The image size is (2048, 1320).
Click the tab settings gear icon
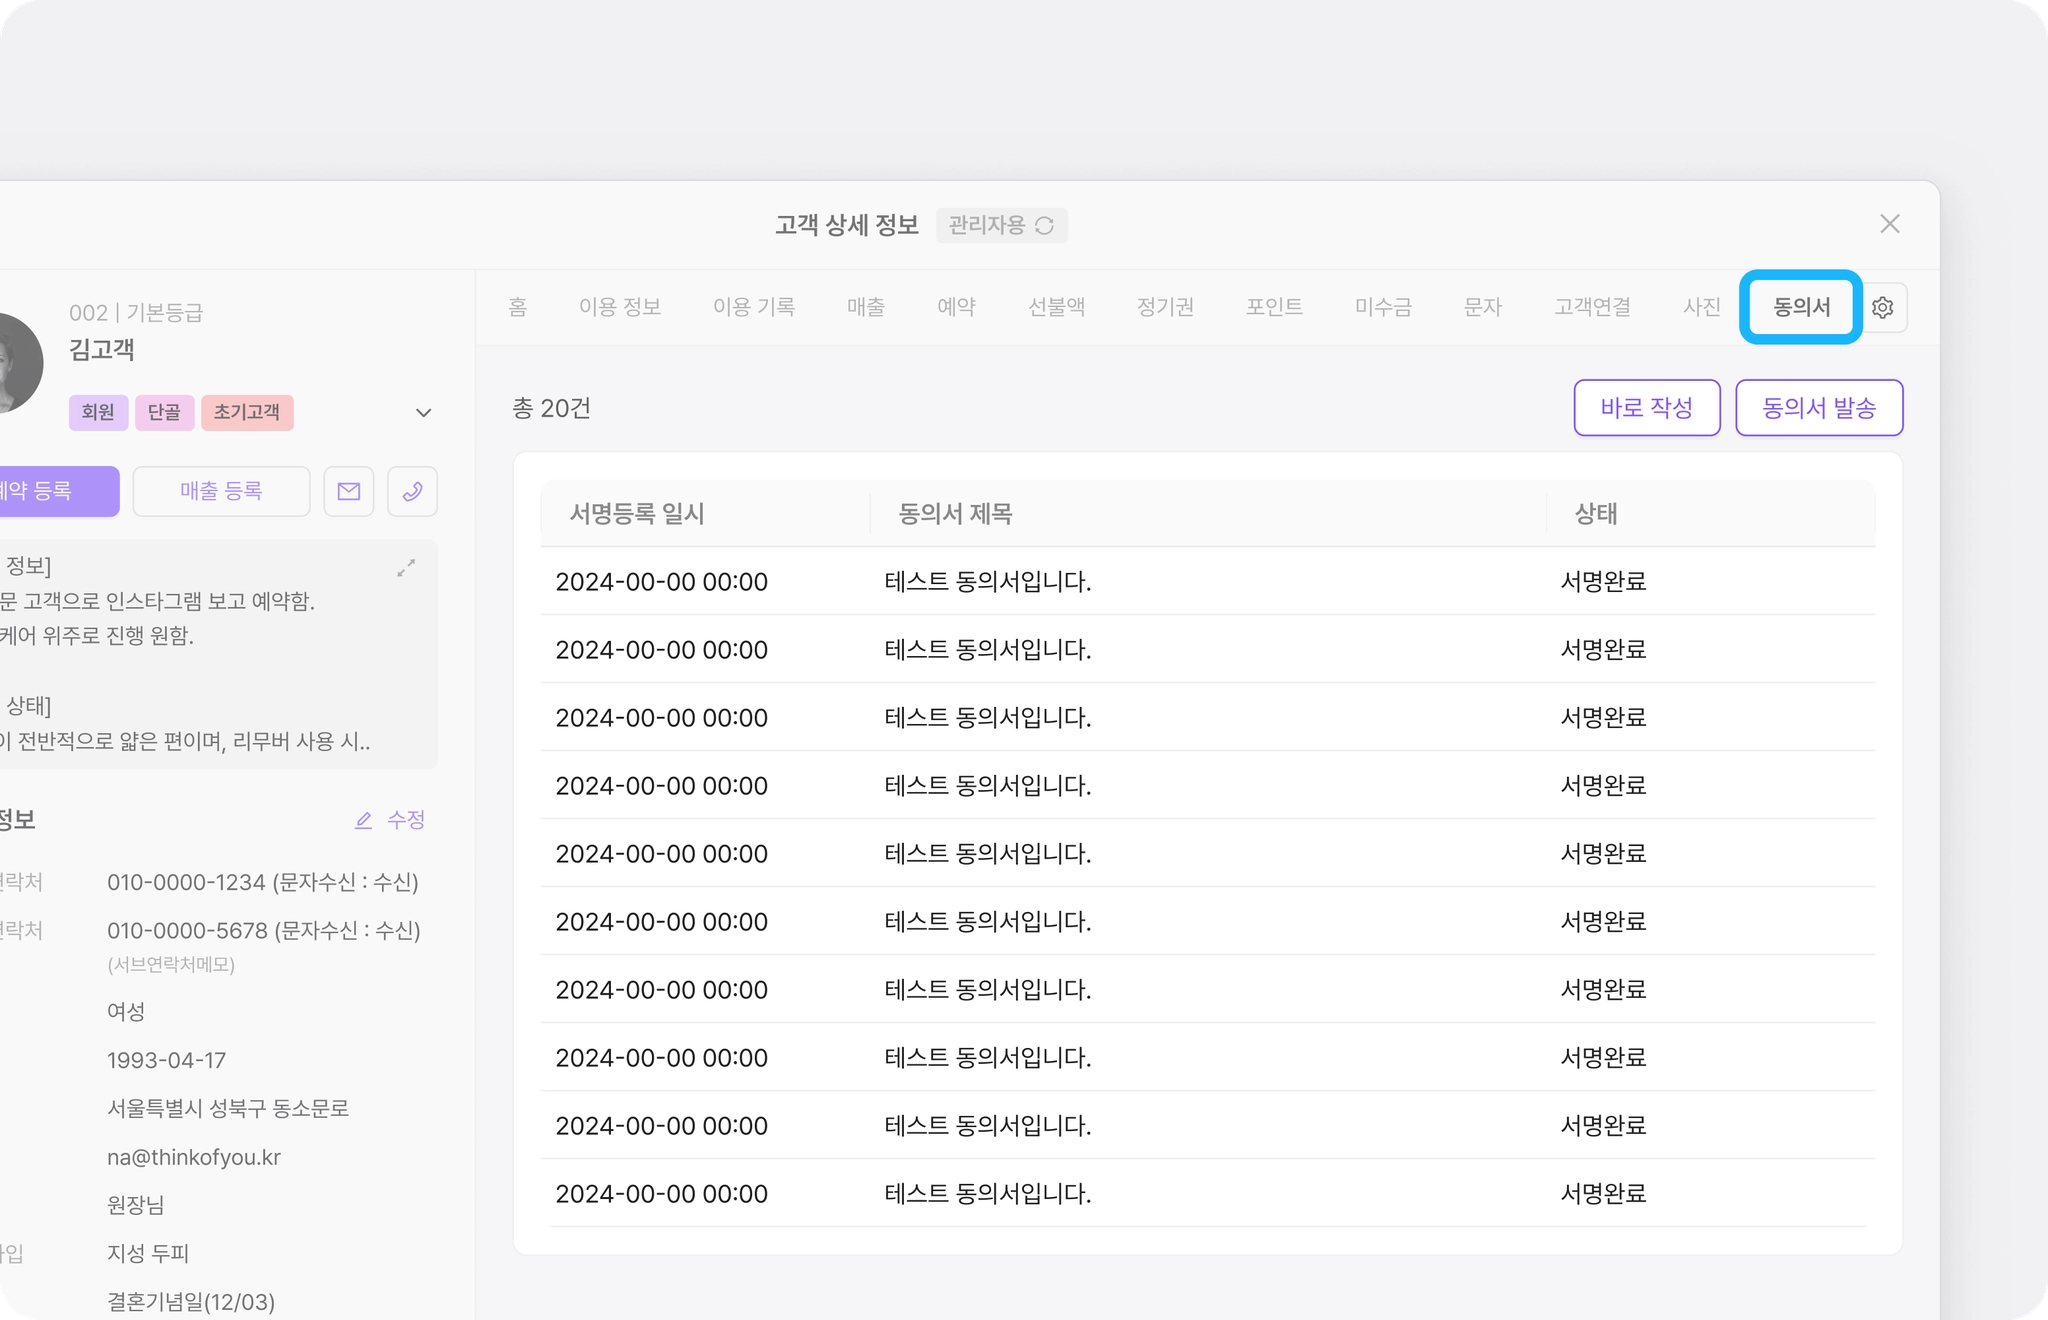pyautogui.click(x=1882, y=307)
